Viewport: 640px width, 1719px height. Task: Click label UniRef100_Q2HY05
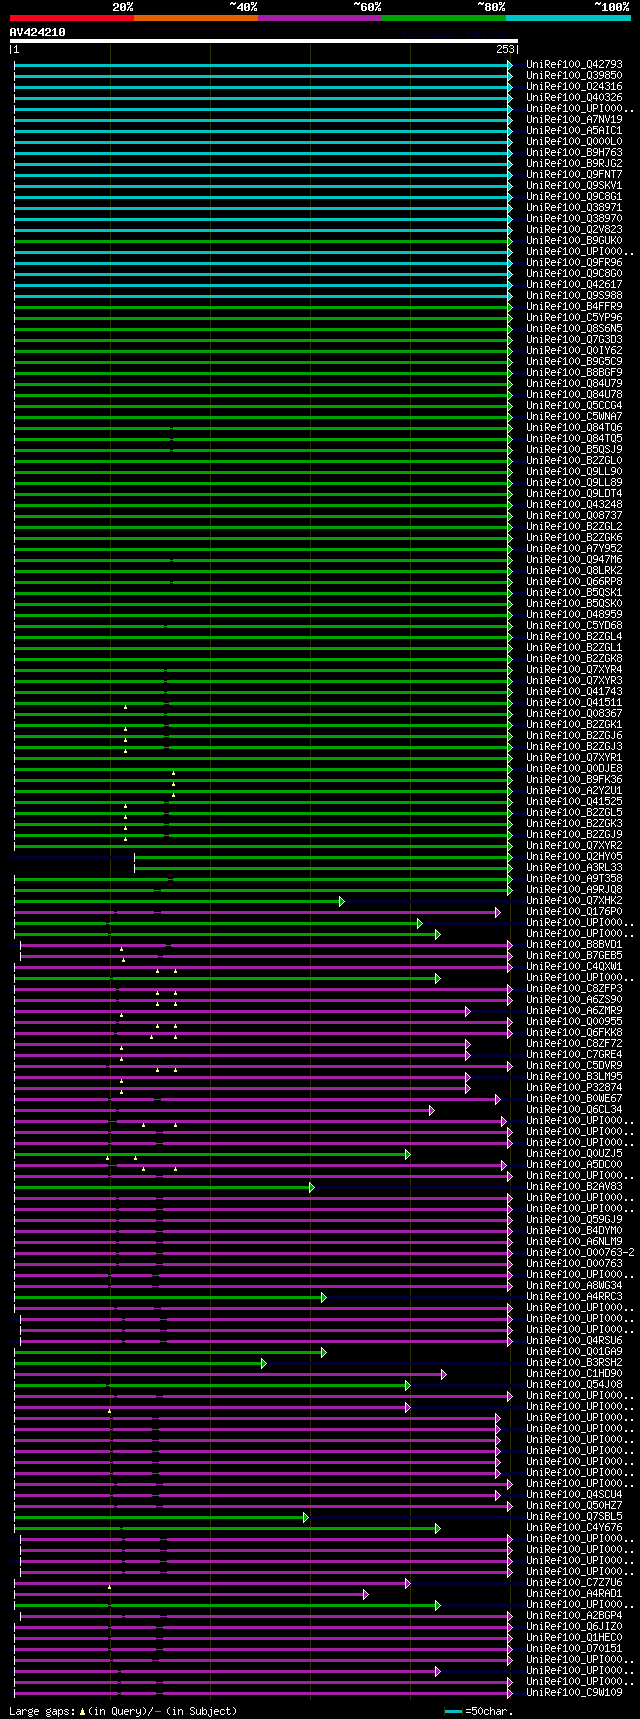pyautogui.click(x=574, y=856)
